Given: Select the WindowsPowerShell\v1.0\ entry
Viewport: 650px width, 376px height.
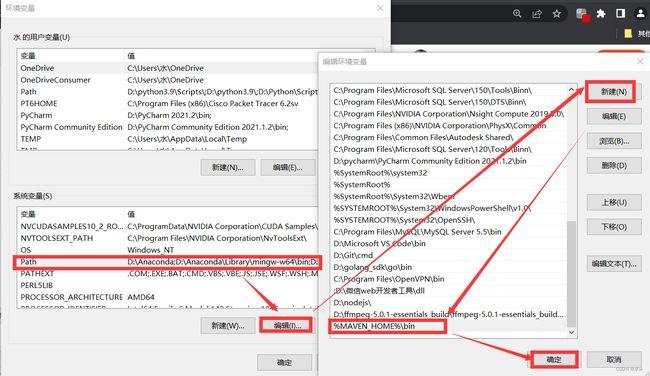Looking at the screenshot, I should click(449, 208).
